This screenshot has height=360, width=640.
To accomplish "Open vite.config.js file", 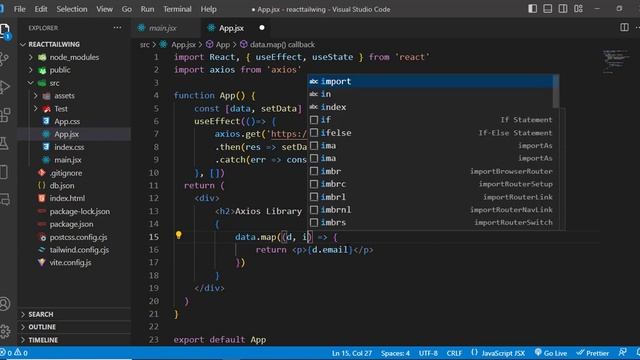I will click(70, 262).
